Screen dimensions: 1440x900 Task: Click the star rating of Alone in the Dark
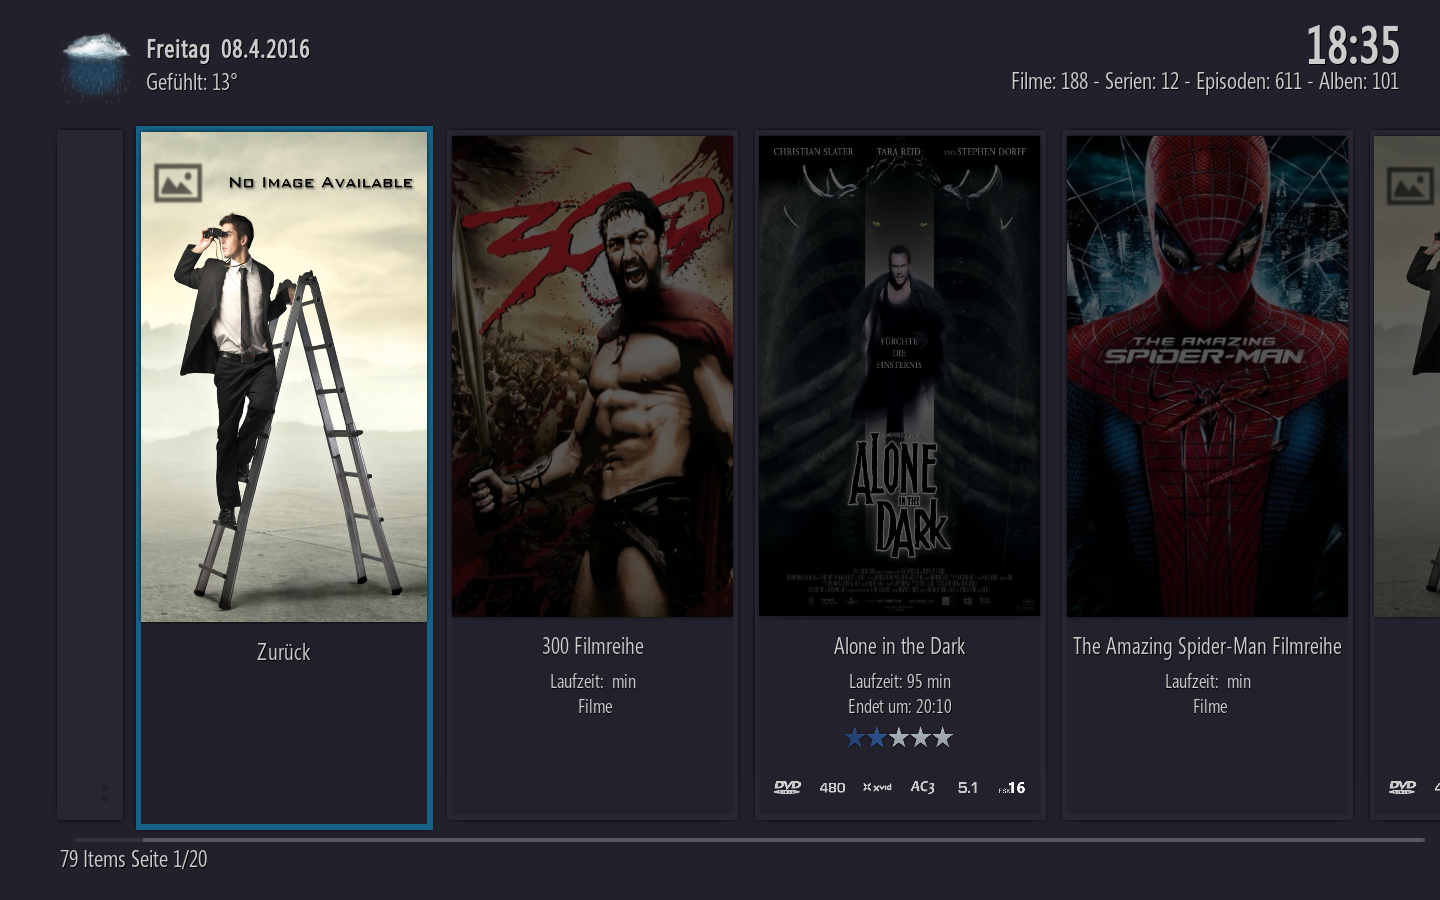point(899,738)
